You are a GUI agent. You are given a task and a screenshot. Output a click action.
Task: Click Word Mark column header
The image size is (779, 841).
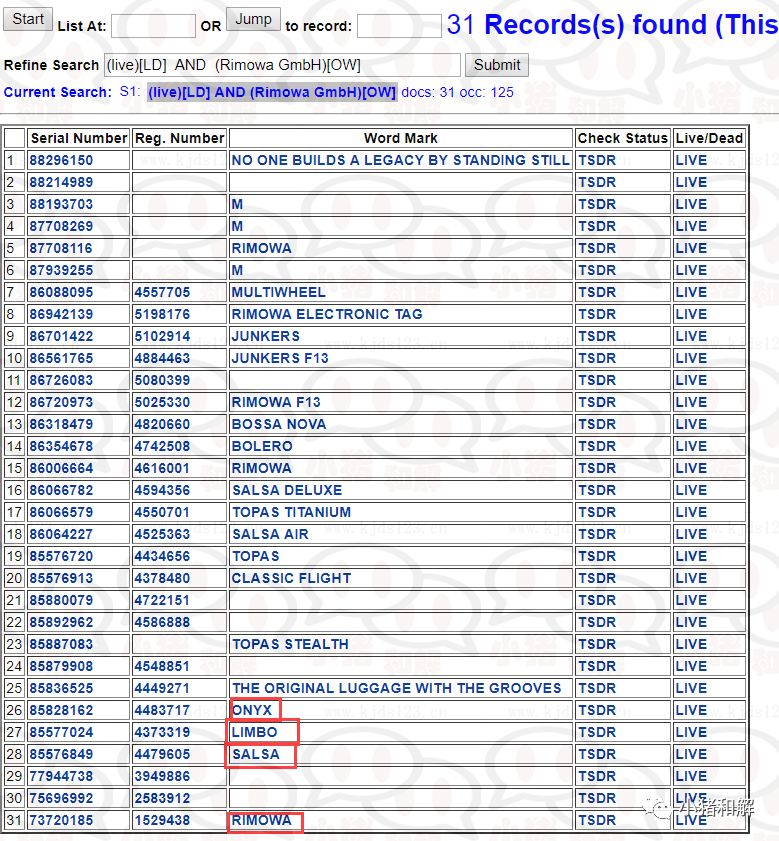click(401, 138)
